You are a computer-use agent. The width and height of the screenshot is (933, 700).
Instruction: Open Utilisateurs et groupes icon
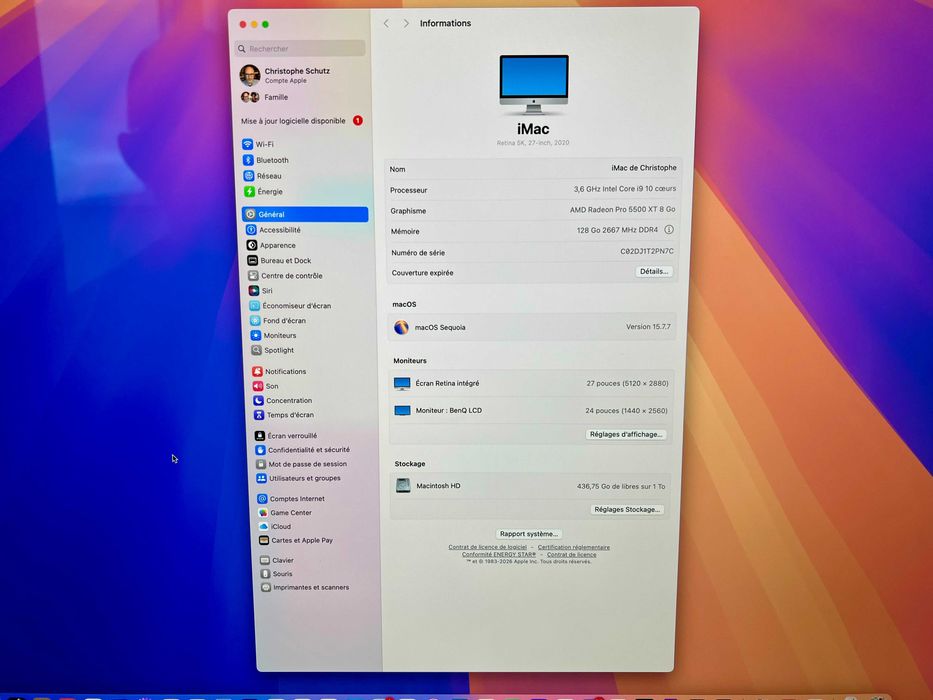261,478
